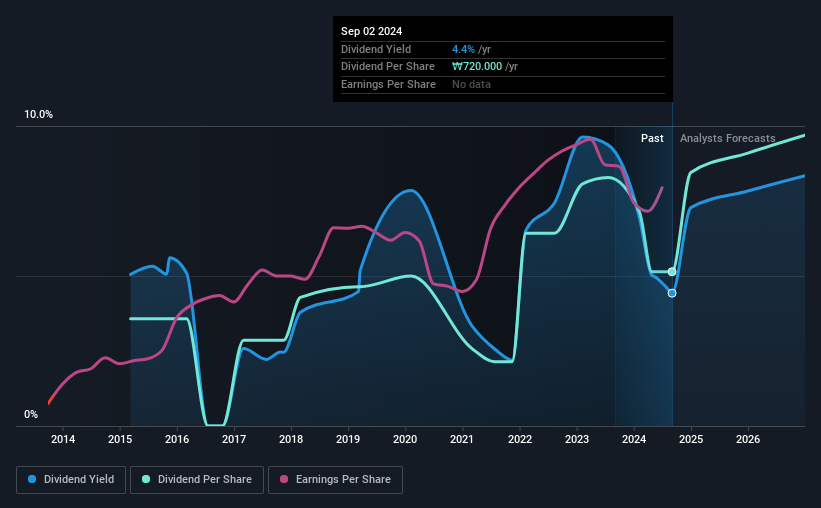The height and width of the screenshot is (508, 821).
Task: Click the pink Earnings Per Share legend dot
Action: [x=284, y=479]
